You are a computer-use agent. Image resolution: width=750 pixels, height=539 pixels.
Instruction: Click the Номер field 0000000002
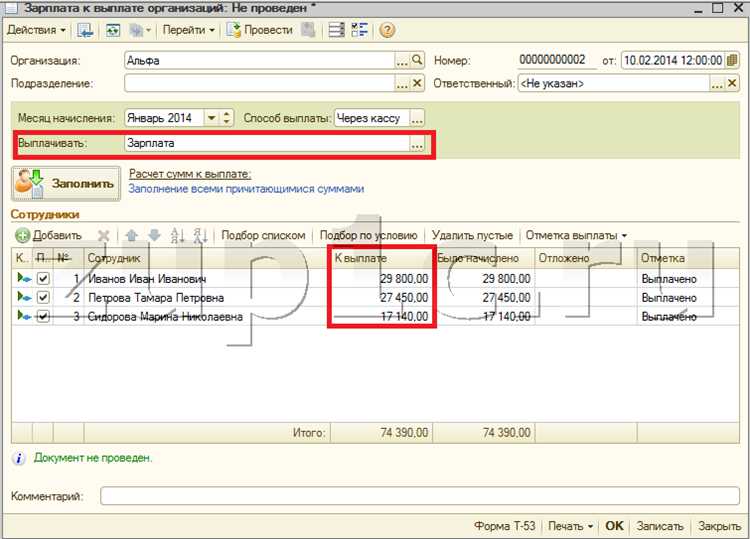click(x=557, y=60)
